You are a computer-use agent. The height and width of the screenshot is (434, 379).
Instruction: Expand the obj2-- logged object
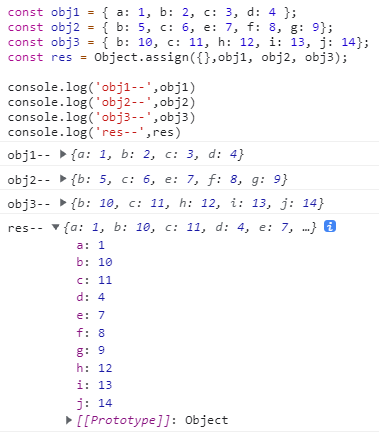pos(63,179)
